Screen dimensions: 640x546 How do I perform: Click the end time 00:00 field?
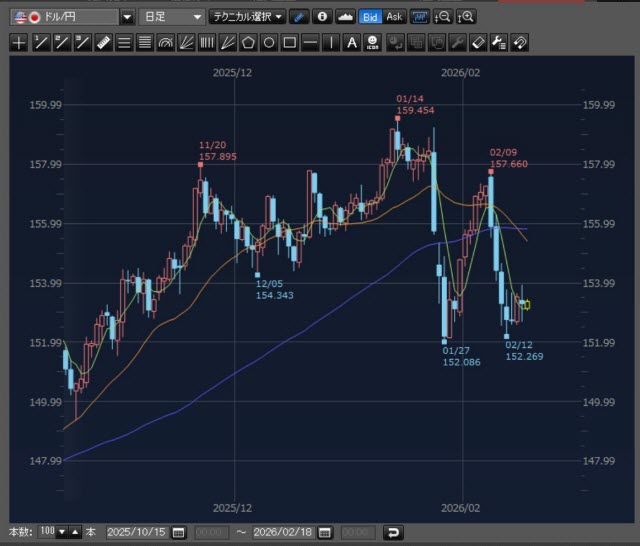358,533
